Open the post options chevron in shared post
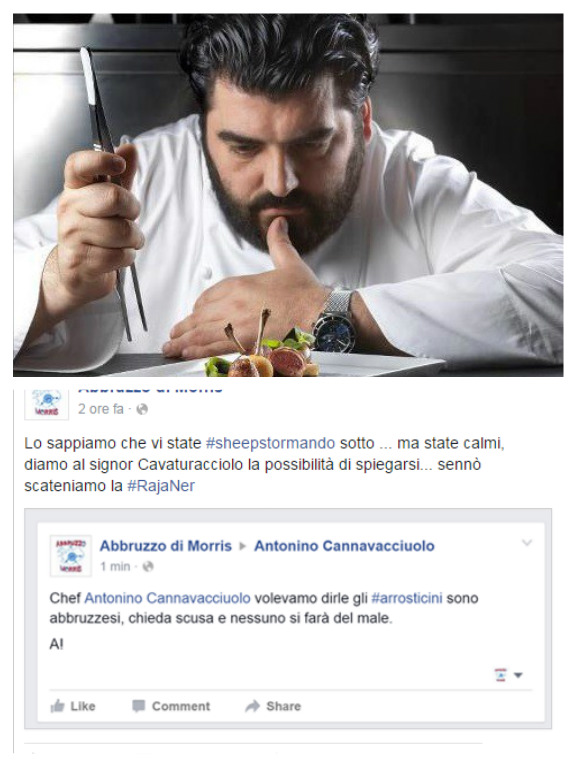Screen dimensions: 576x767 (x=527, y=542)
